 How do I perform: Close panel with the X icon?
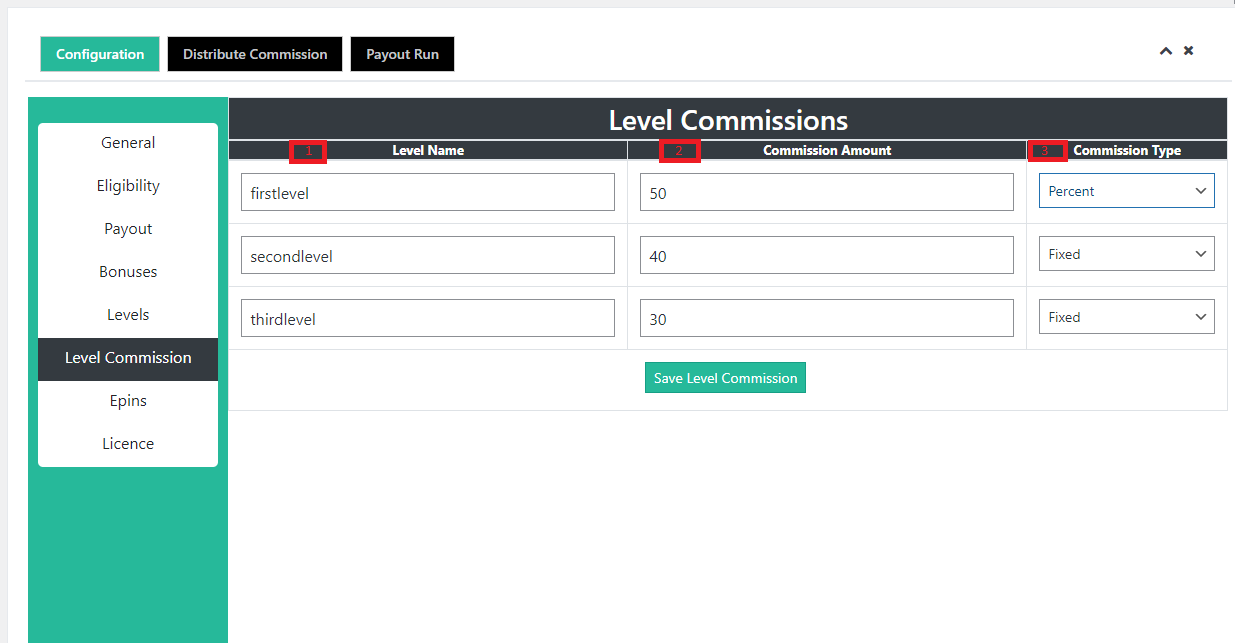1189,50
